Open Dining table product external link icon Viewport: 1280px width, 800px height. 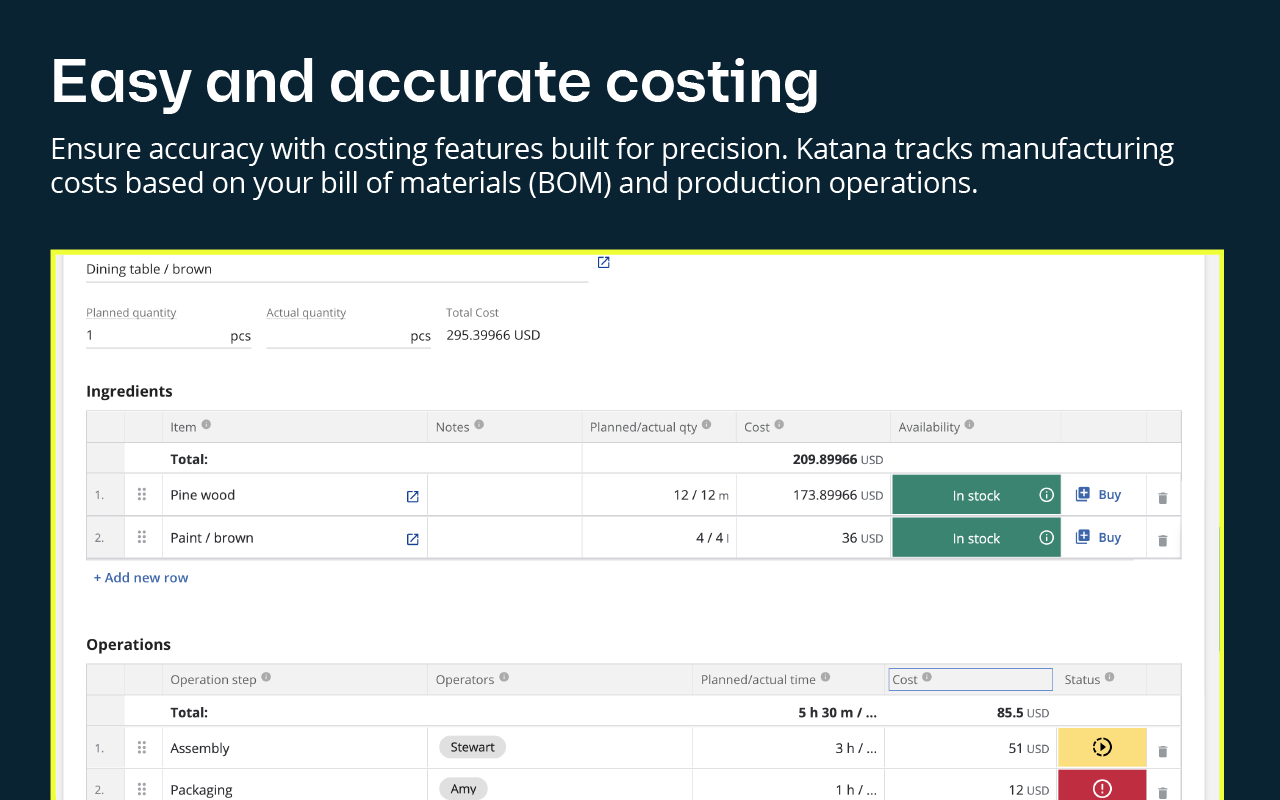click(603, 263)
